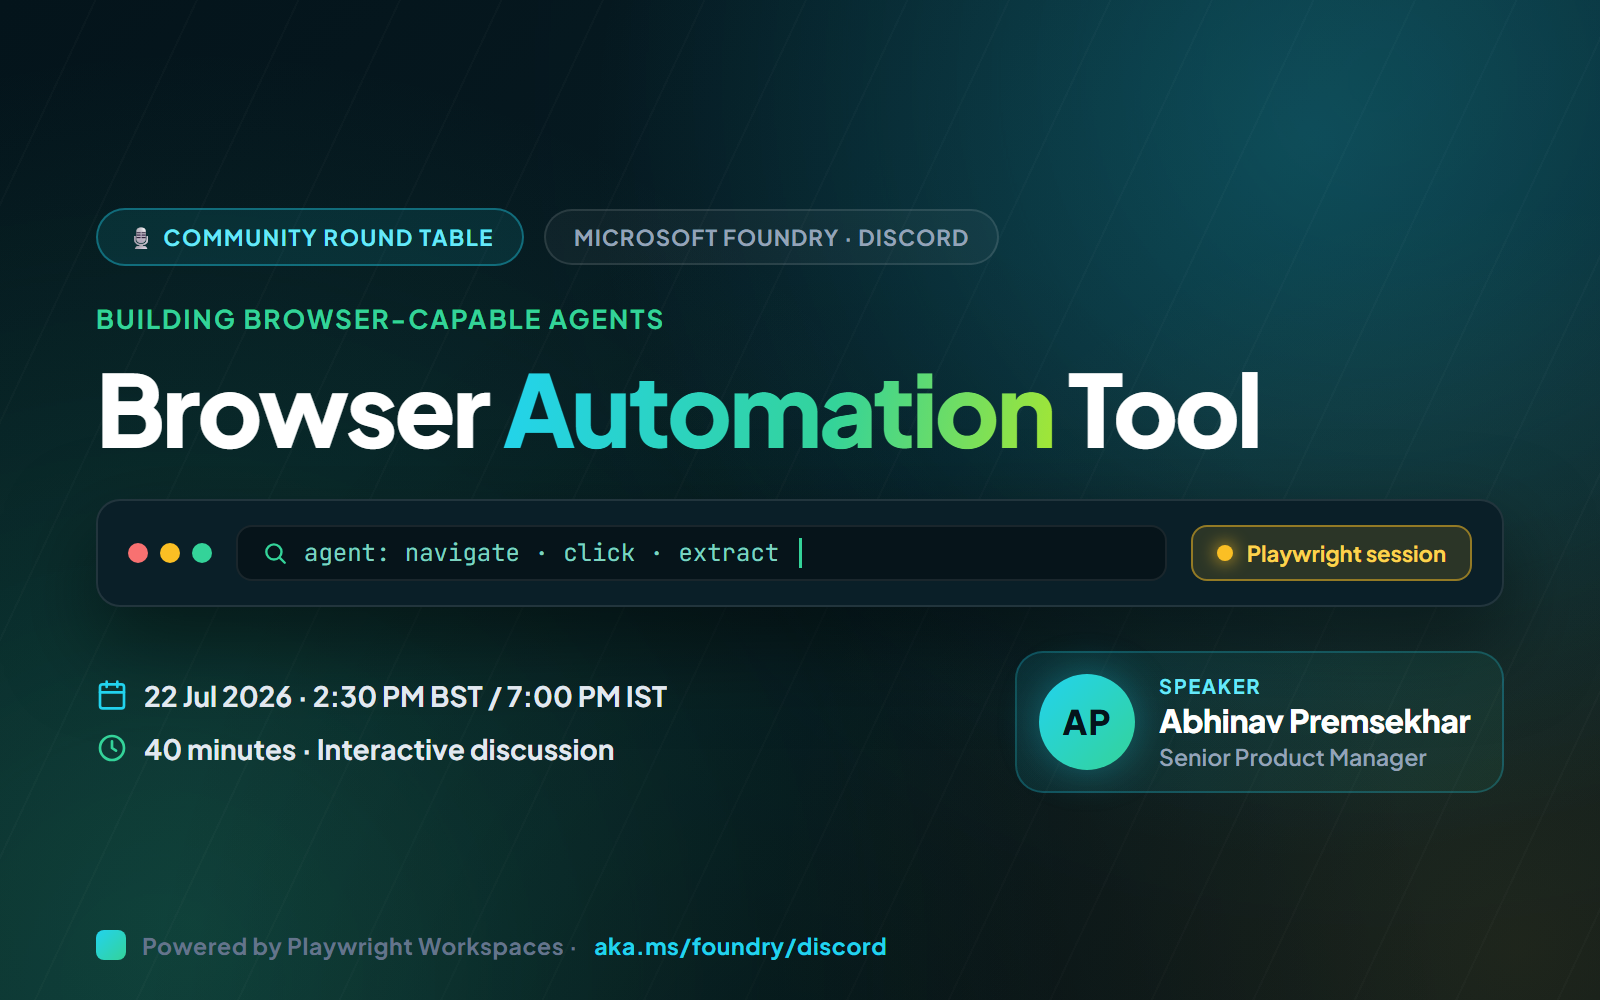Click the green window dot
1600x1000 pixels.
click(202, 553)
